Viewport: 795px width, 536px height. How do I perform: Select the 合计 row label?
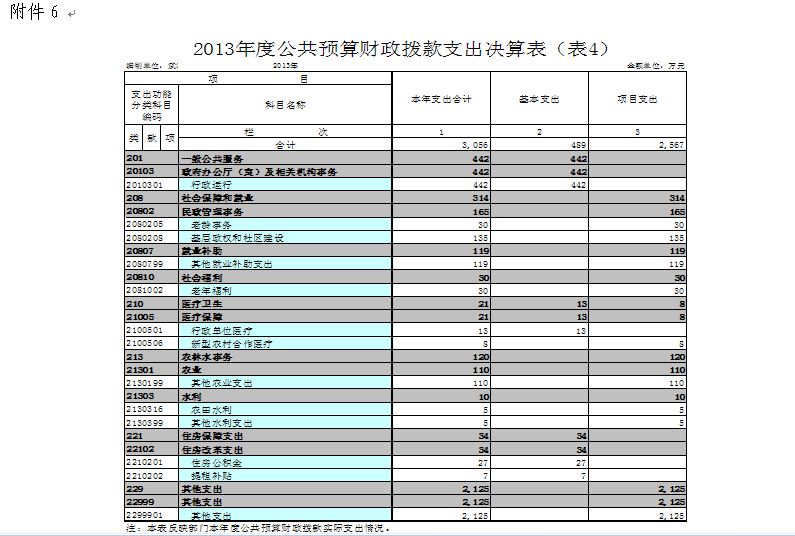(x=285, y=145)
